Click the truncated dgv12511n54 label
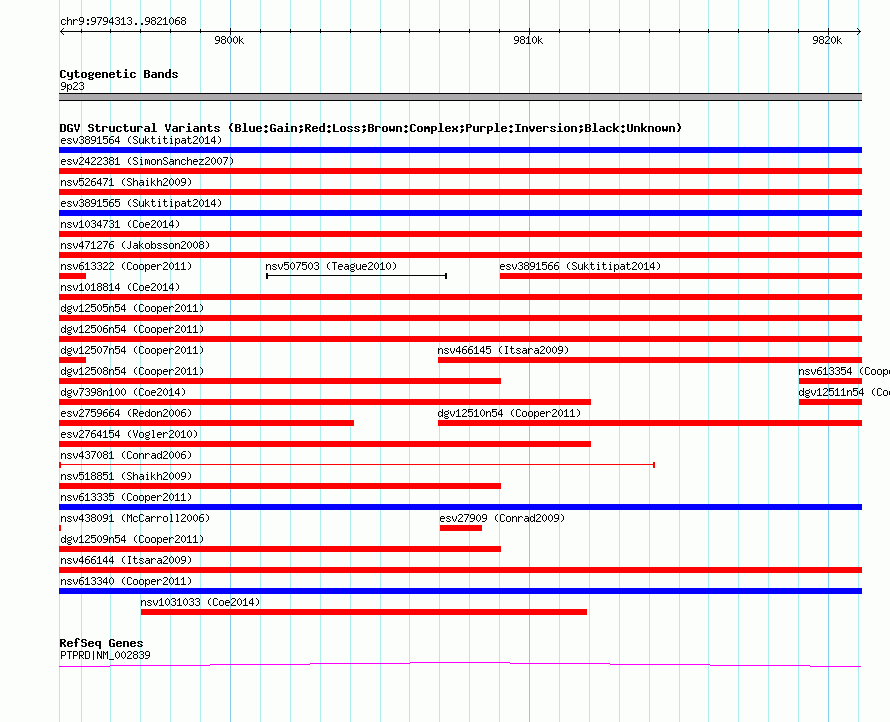Image resolution: width=890 pixels, height=722 pixels. tap(843, 392)
